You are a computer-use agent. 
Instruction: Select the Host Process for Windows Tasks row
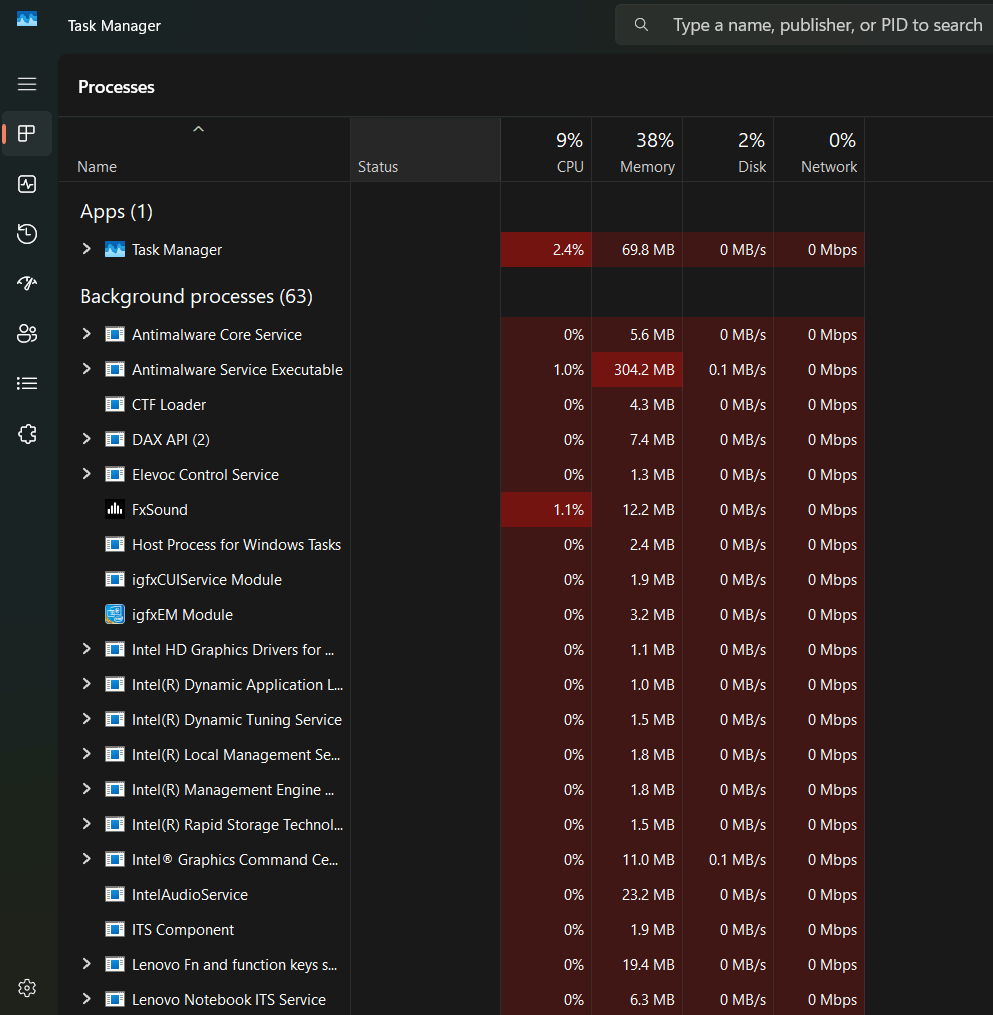(x=462, y=544)
